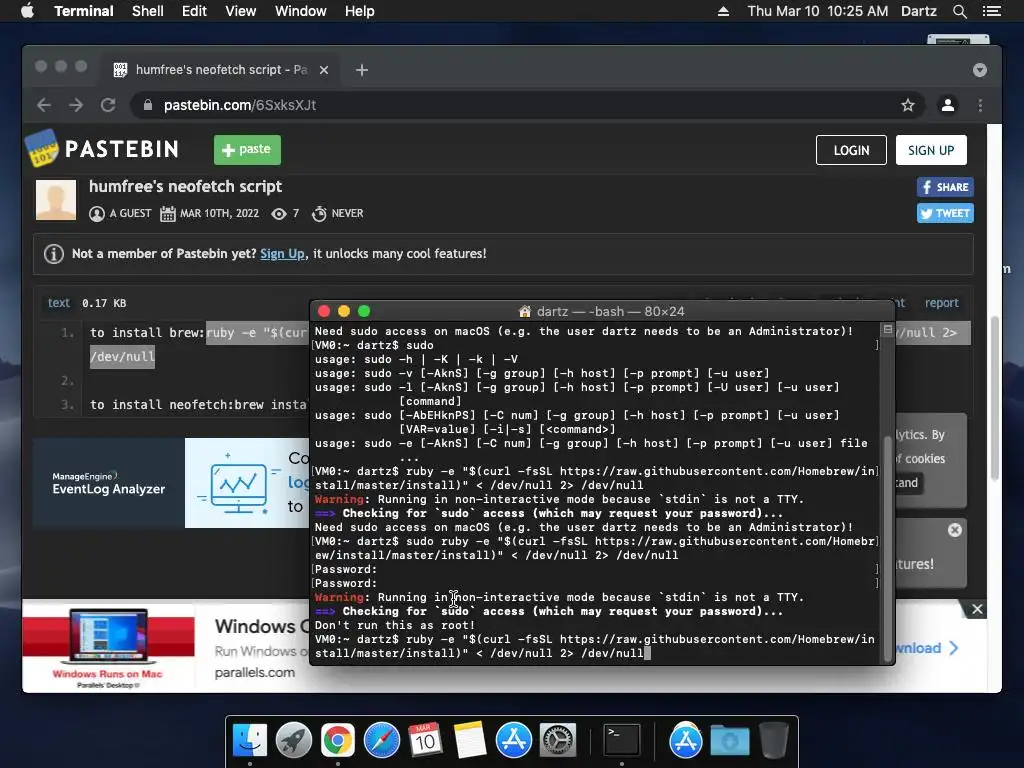Expand Chrome tab search dropdown arrow

(980, 70)
